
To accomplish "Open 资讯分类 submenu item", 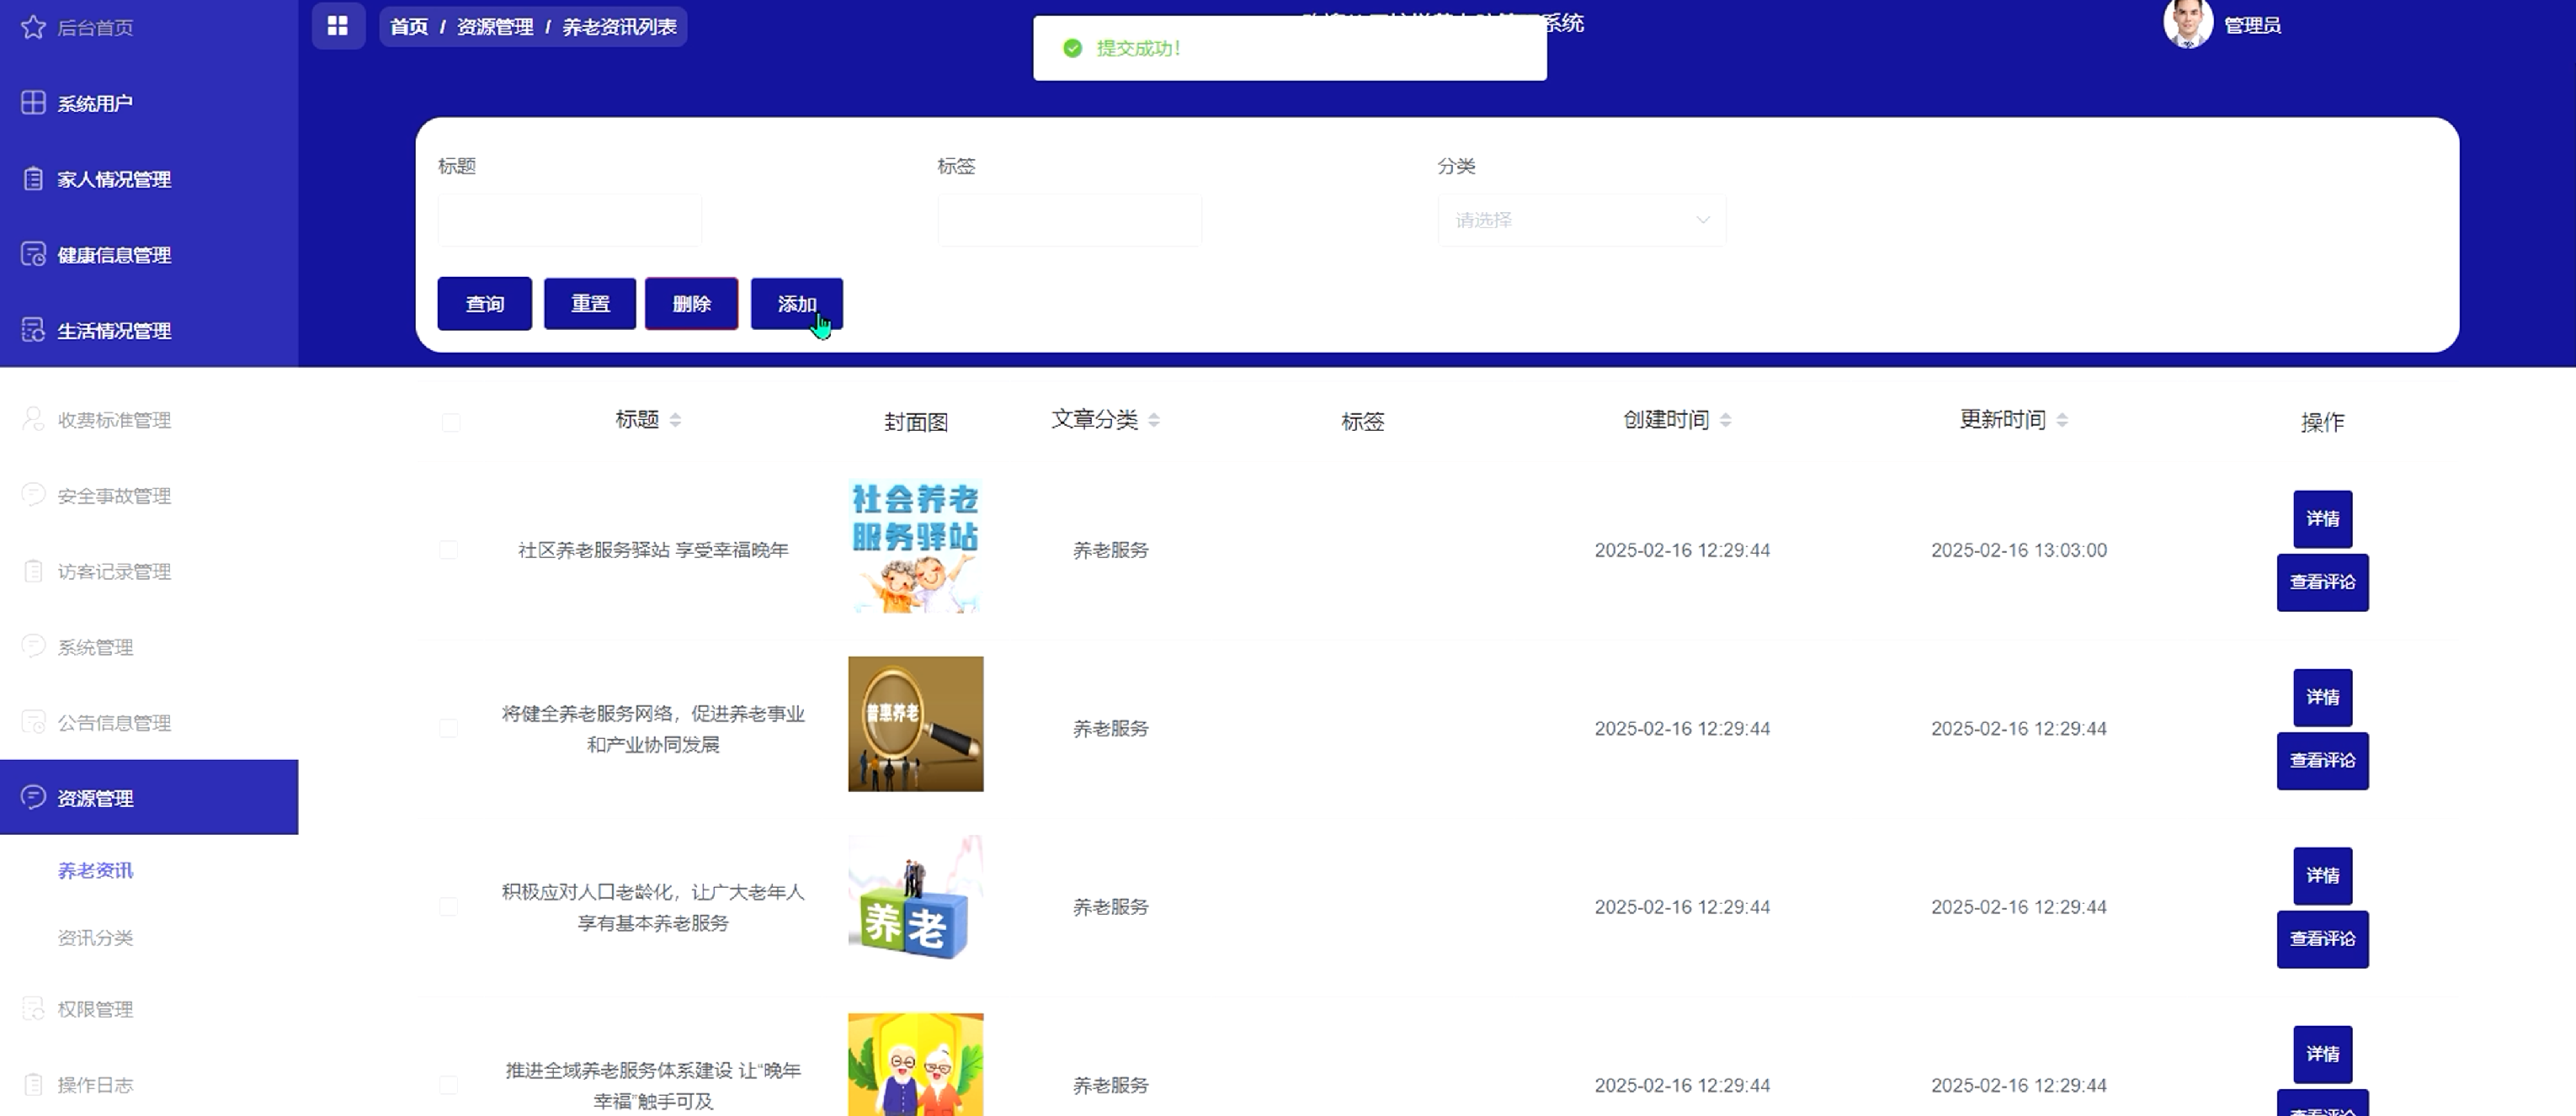I will [95, 938].
